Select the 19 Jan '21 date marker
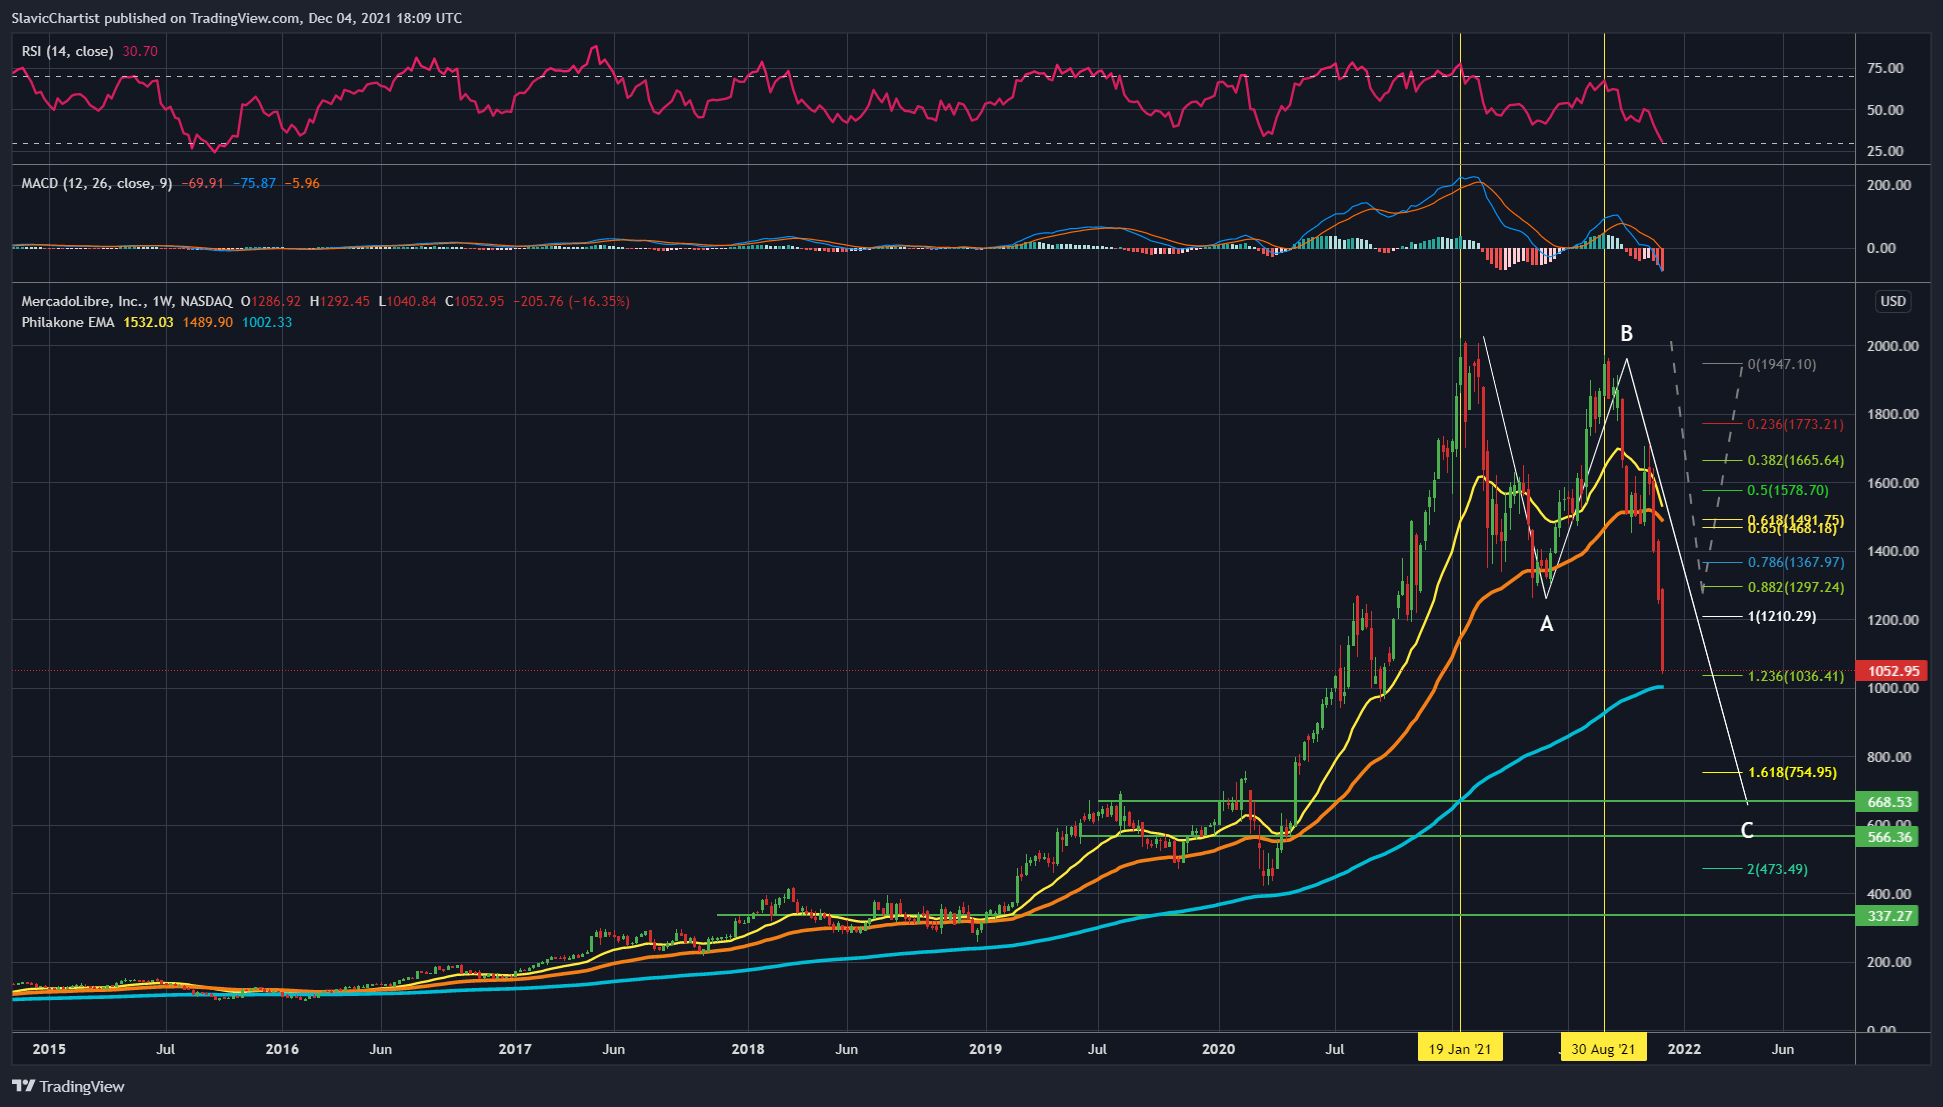The width and height of the screenshot is (1943, 1107). 1460,1049
